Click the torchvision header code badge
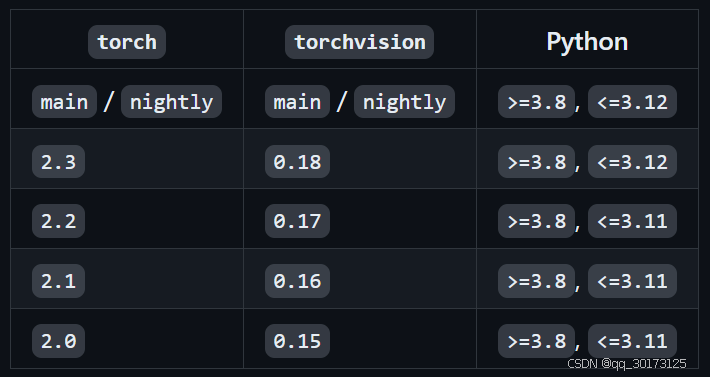Image resolution: width=710 pixels, height=377 pixels. [x=360, y=42]
